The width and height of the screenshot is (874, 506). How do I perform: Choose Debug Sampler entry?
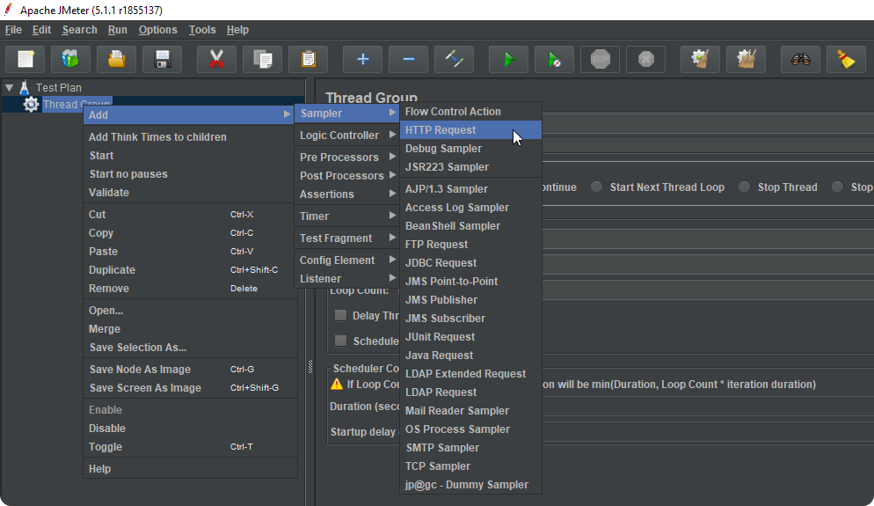470,148
